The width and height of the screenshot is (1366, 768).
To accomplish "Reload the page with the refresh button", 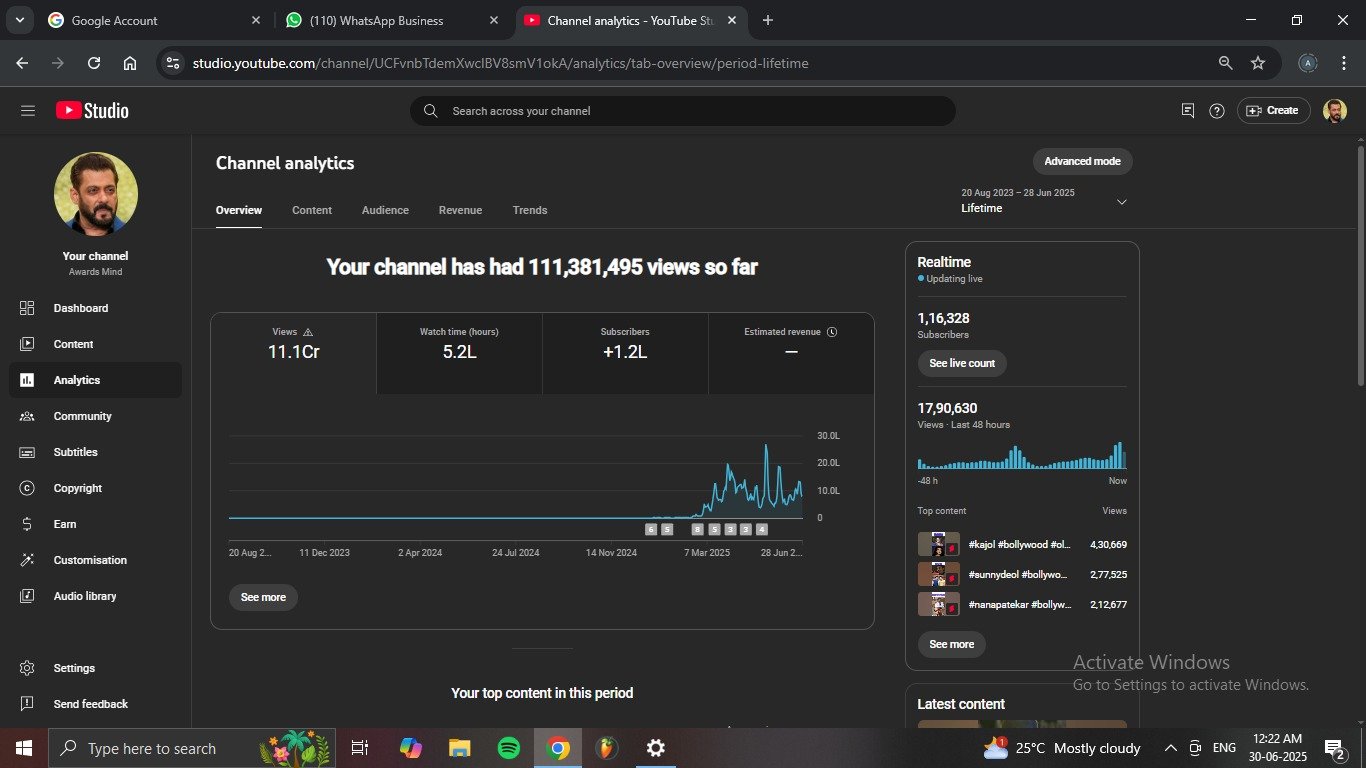I will 94,63.
